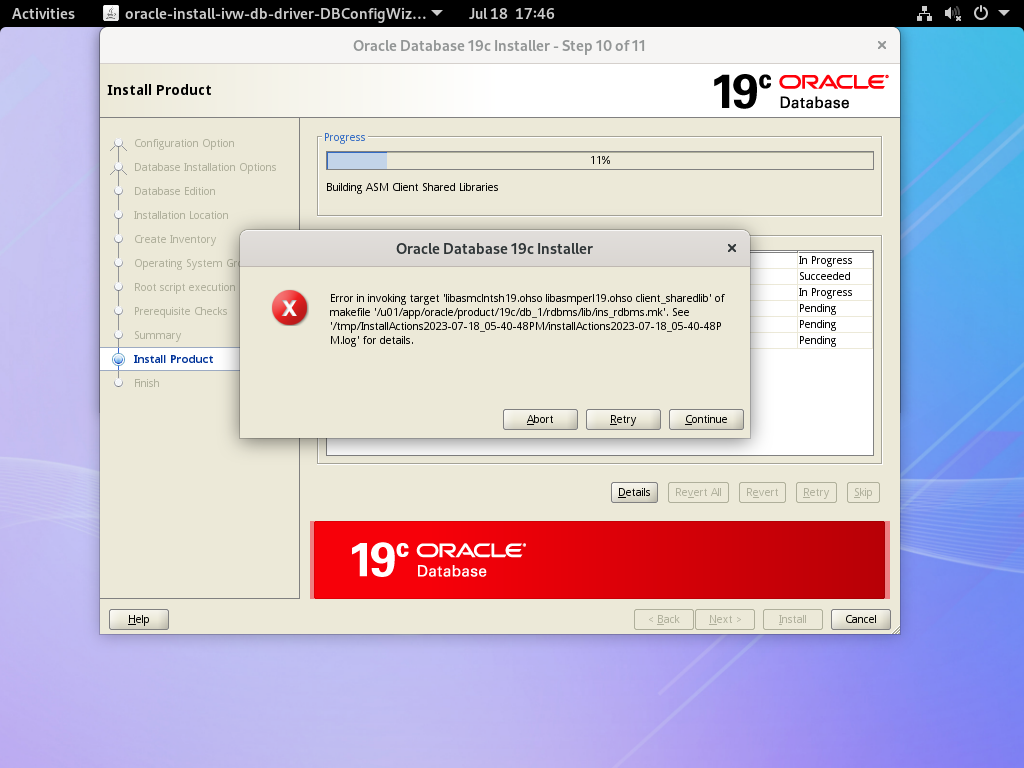1024x768 pixels.
Task: Click the 11% progress bar
Action: click(x=600, y=161)
